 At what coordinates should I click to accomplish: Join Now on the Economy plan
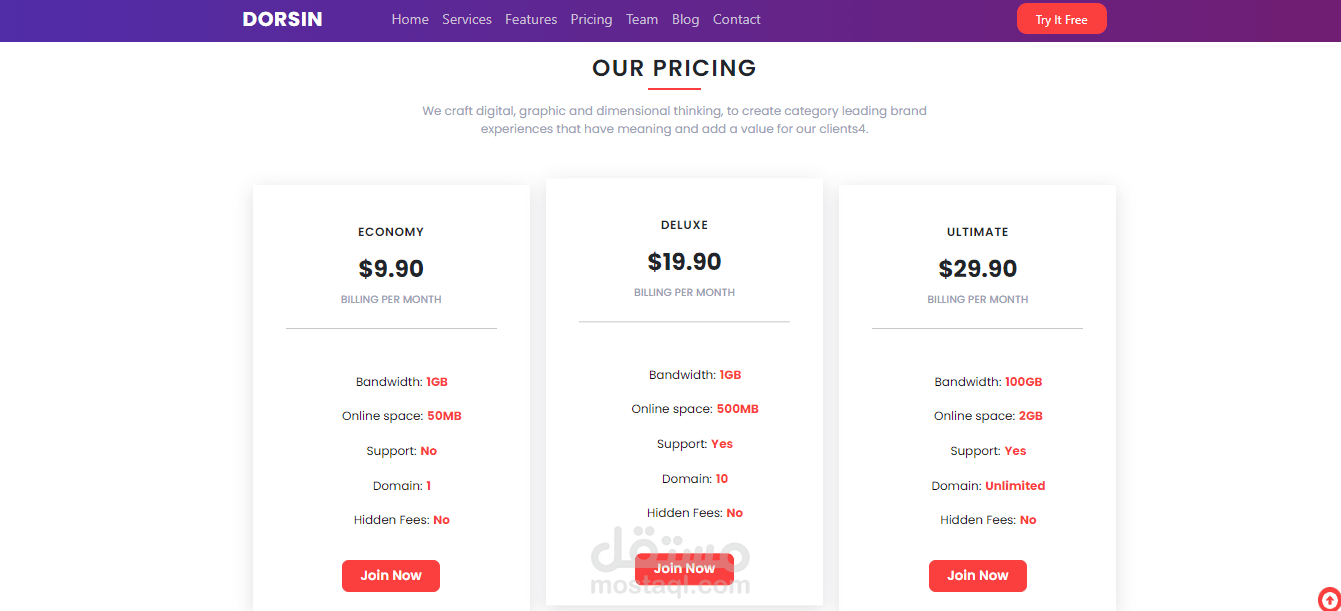[x=391, y=575]
